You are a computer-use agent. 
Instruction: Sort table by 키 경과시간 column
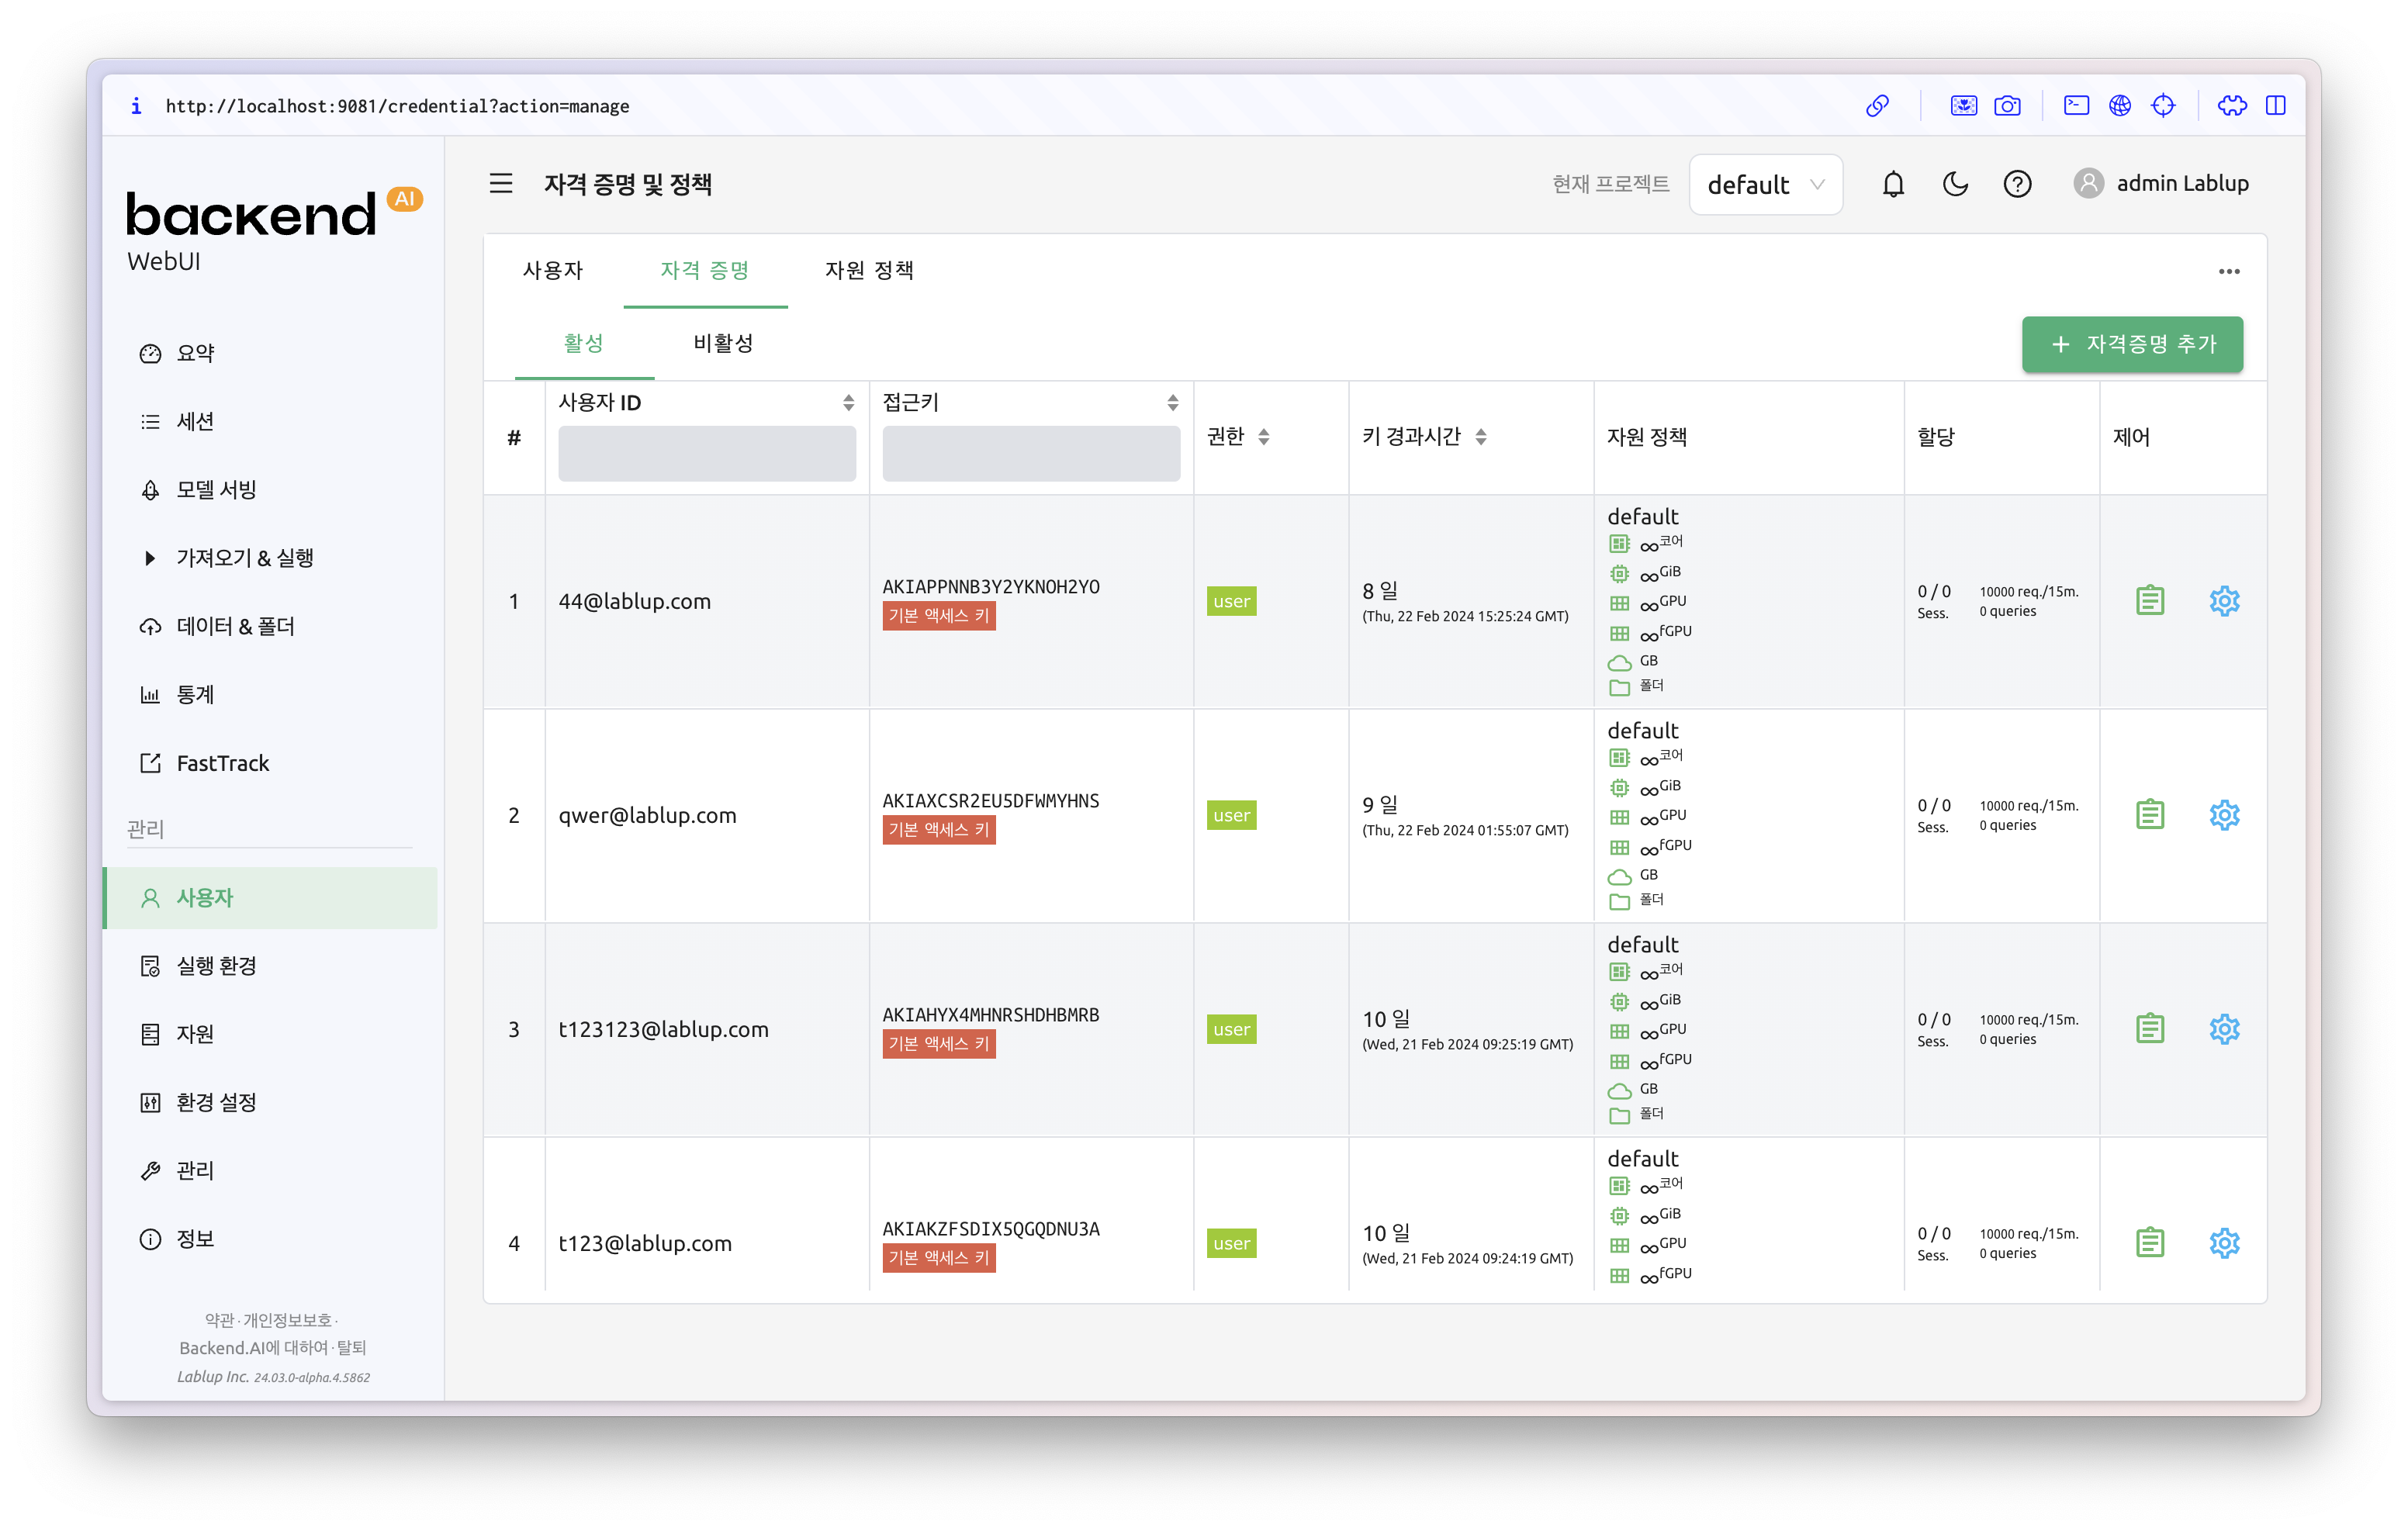point(1481,437)
